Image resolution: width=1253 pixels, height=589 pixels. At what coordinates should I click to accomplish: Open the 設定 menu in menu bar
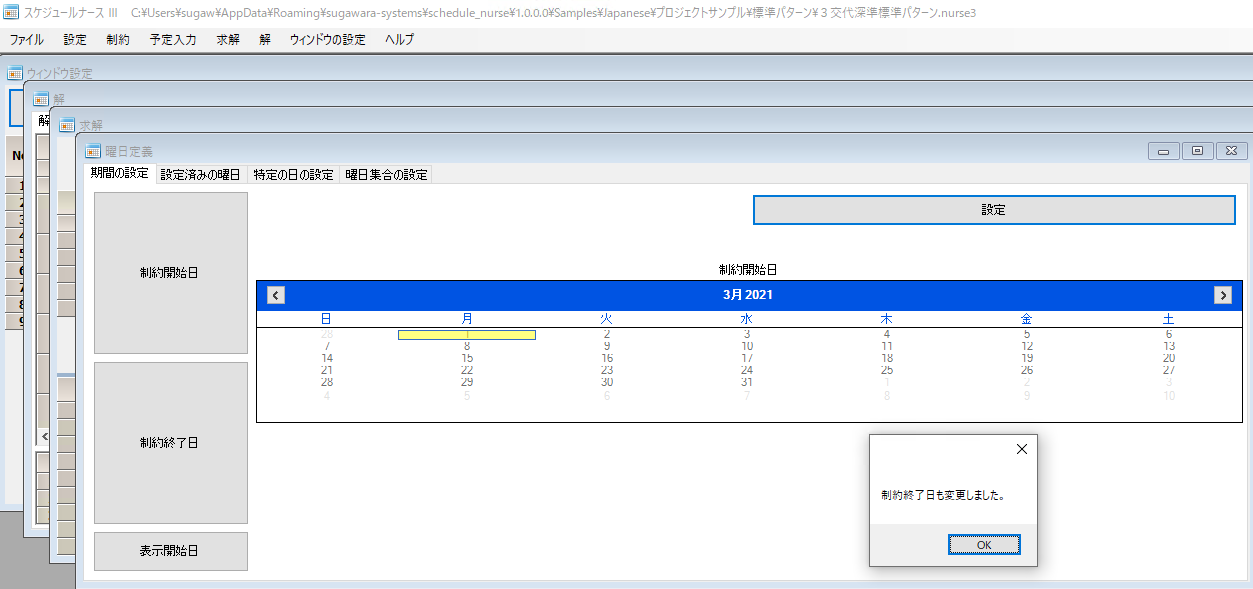(x=75, y=40)
